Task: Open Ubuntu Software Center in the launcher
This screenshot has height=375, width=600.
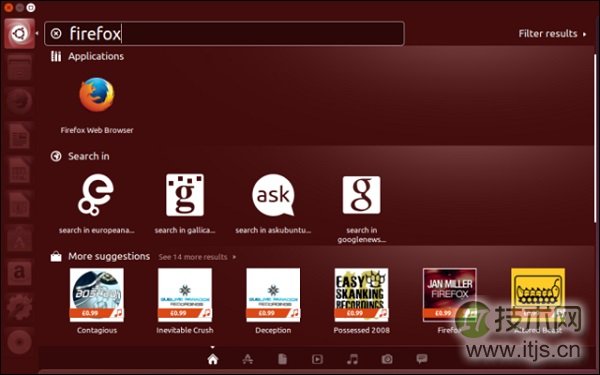Action: 20,238
